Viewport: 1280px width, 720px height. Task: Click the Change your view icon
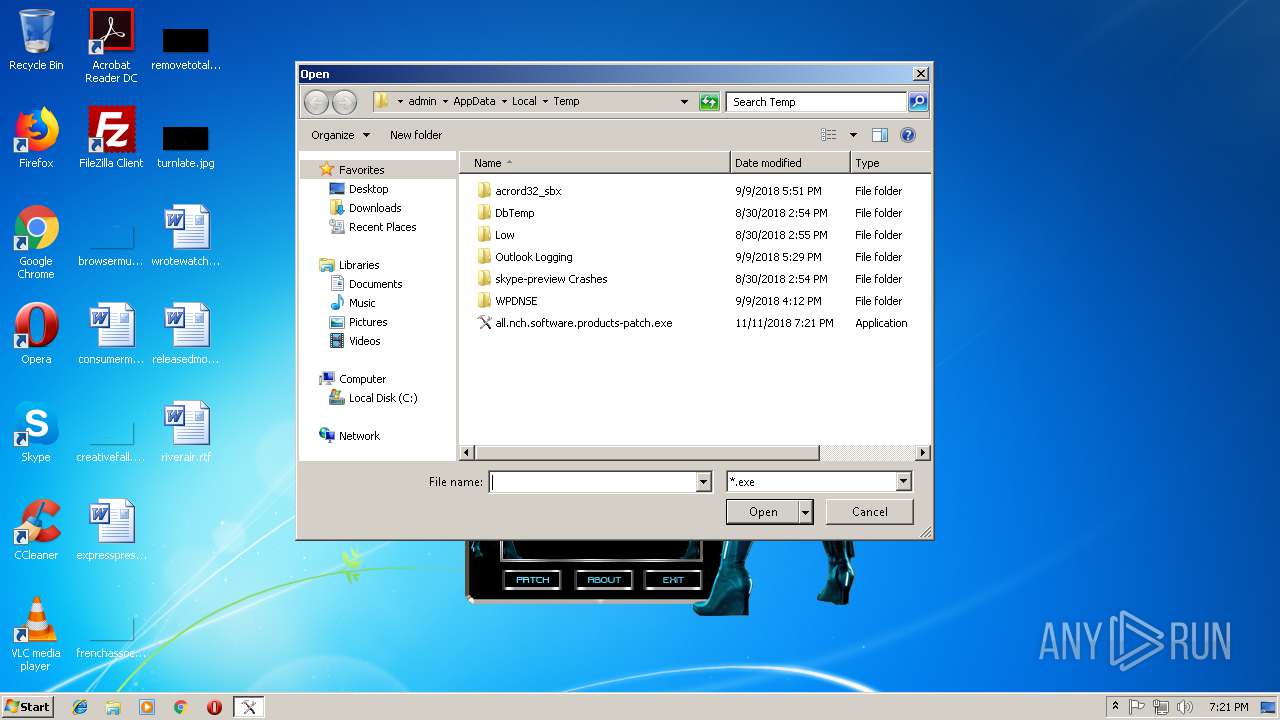(829, 135)
